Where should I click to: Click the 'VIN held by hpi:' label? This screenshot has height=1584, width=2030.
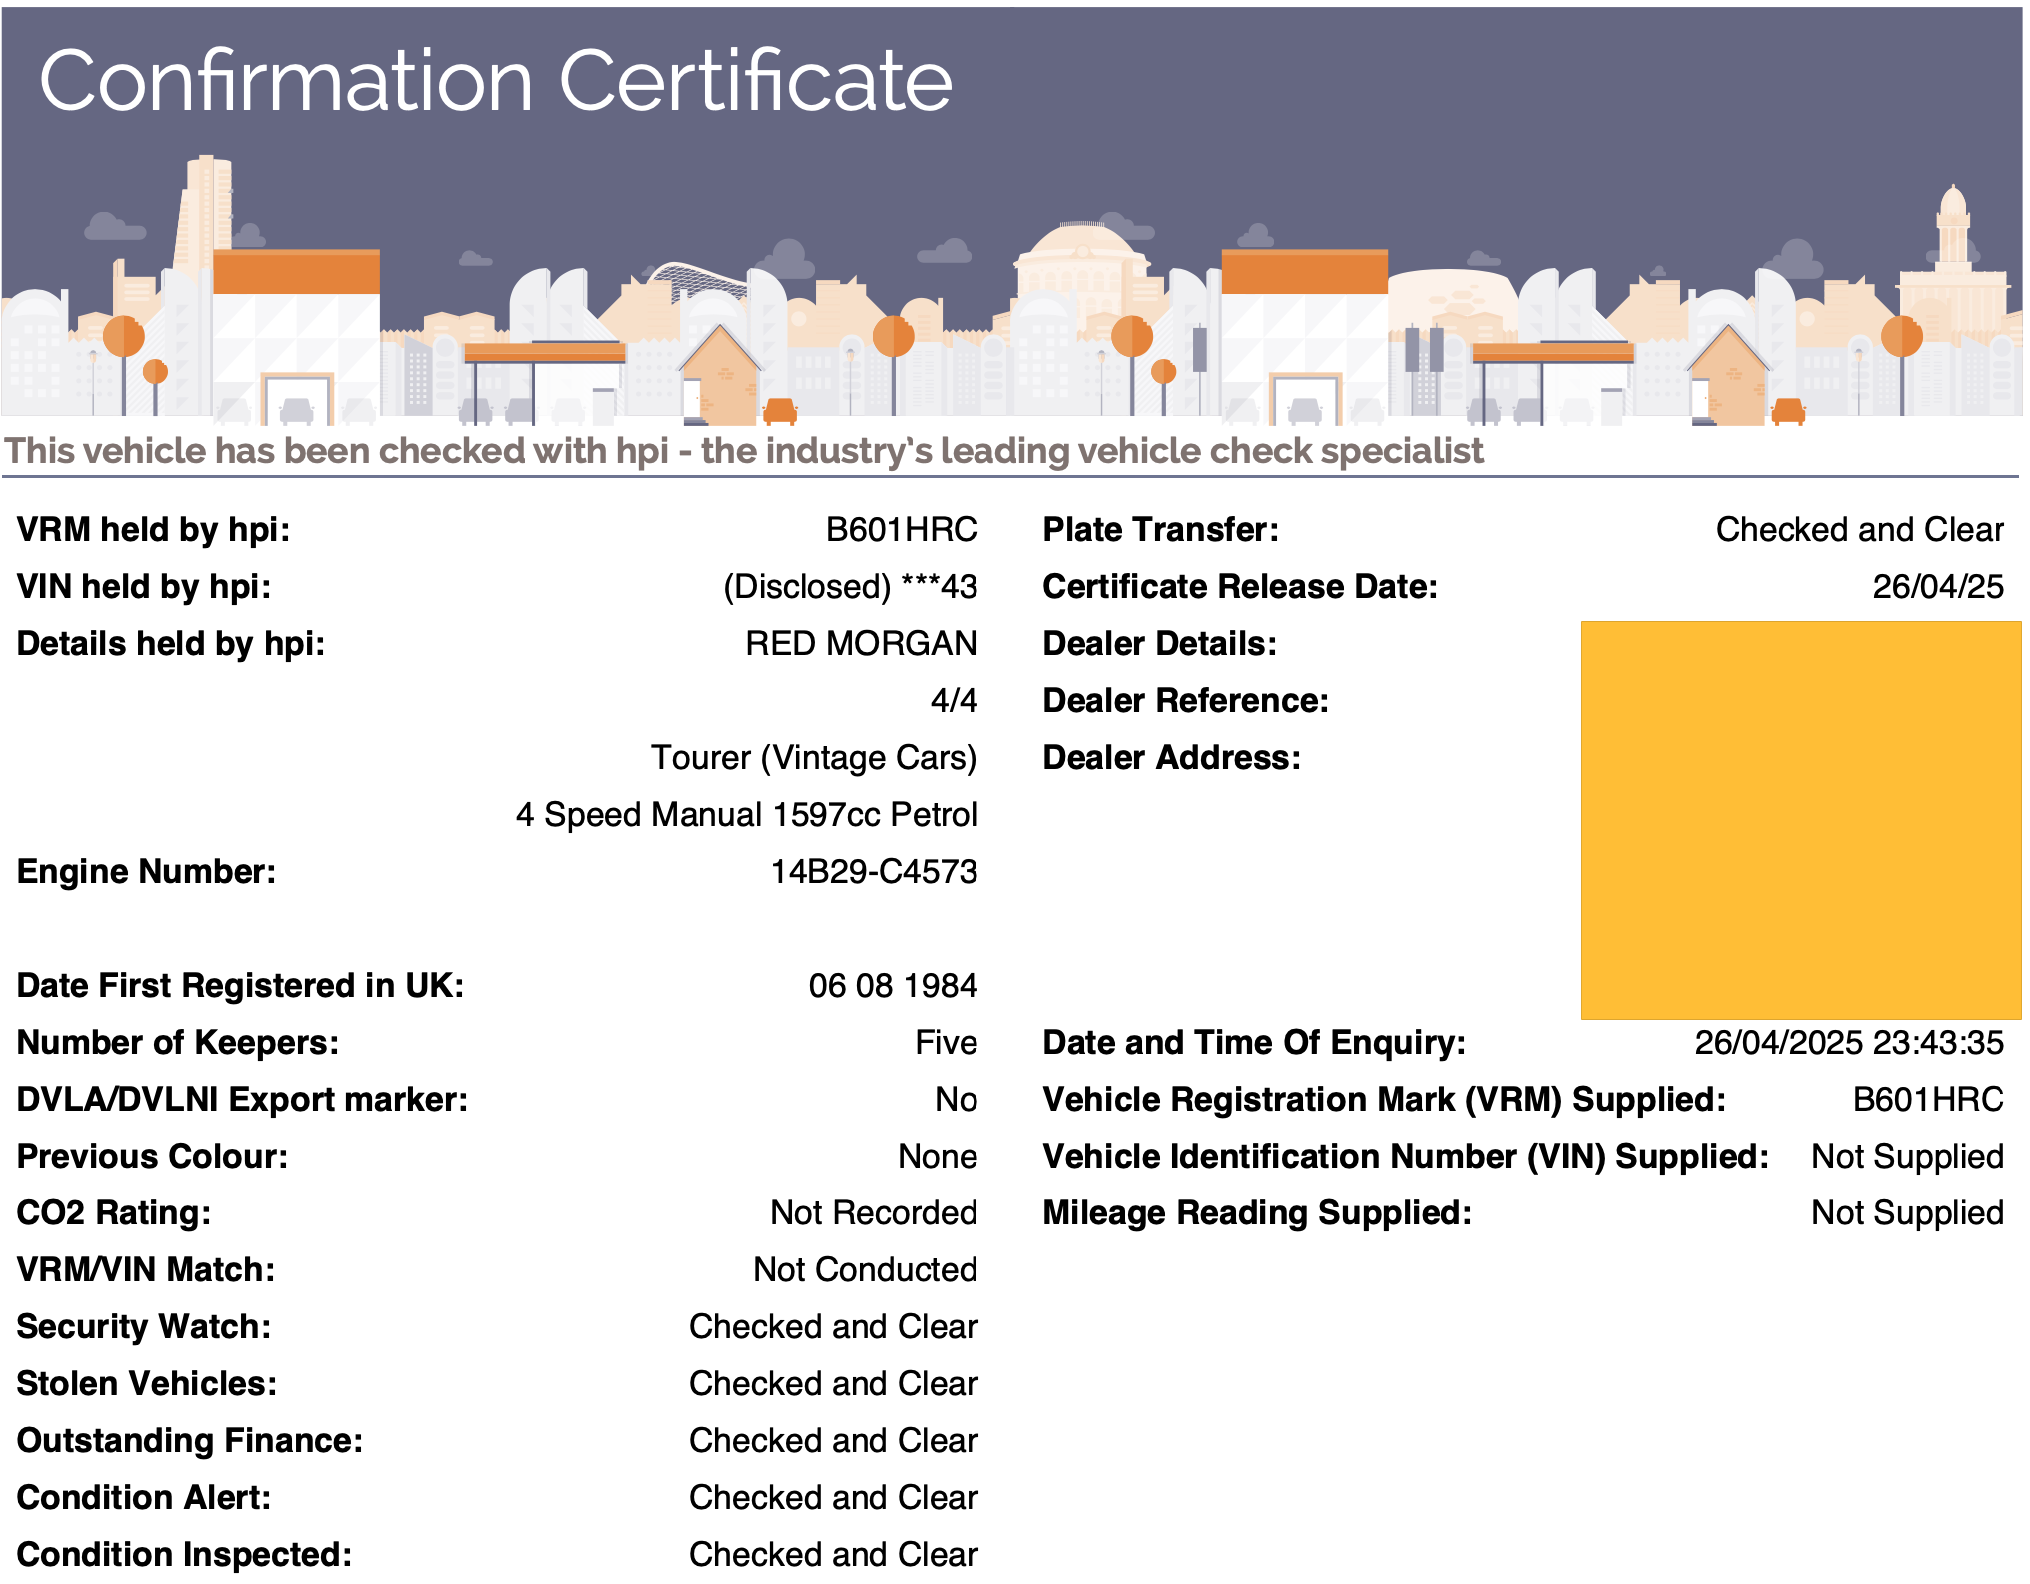pos(144,586)
